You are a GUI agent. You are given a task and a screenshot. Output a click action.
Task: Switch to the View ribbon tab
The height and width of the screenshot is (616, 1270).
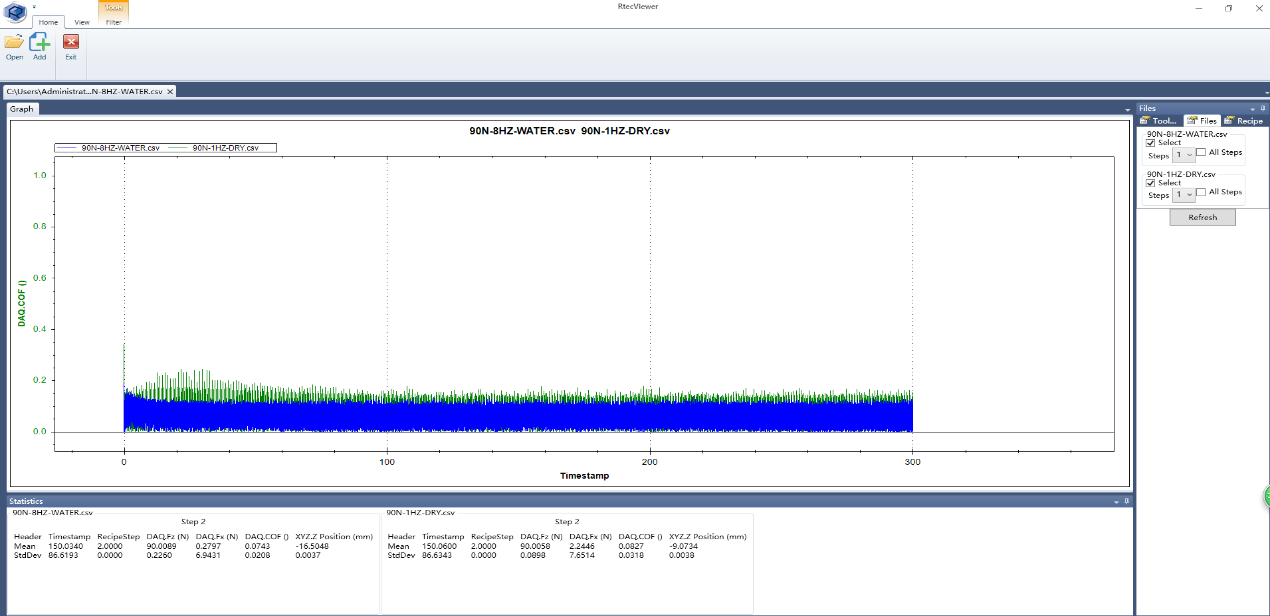[82, 21]
